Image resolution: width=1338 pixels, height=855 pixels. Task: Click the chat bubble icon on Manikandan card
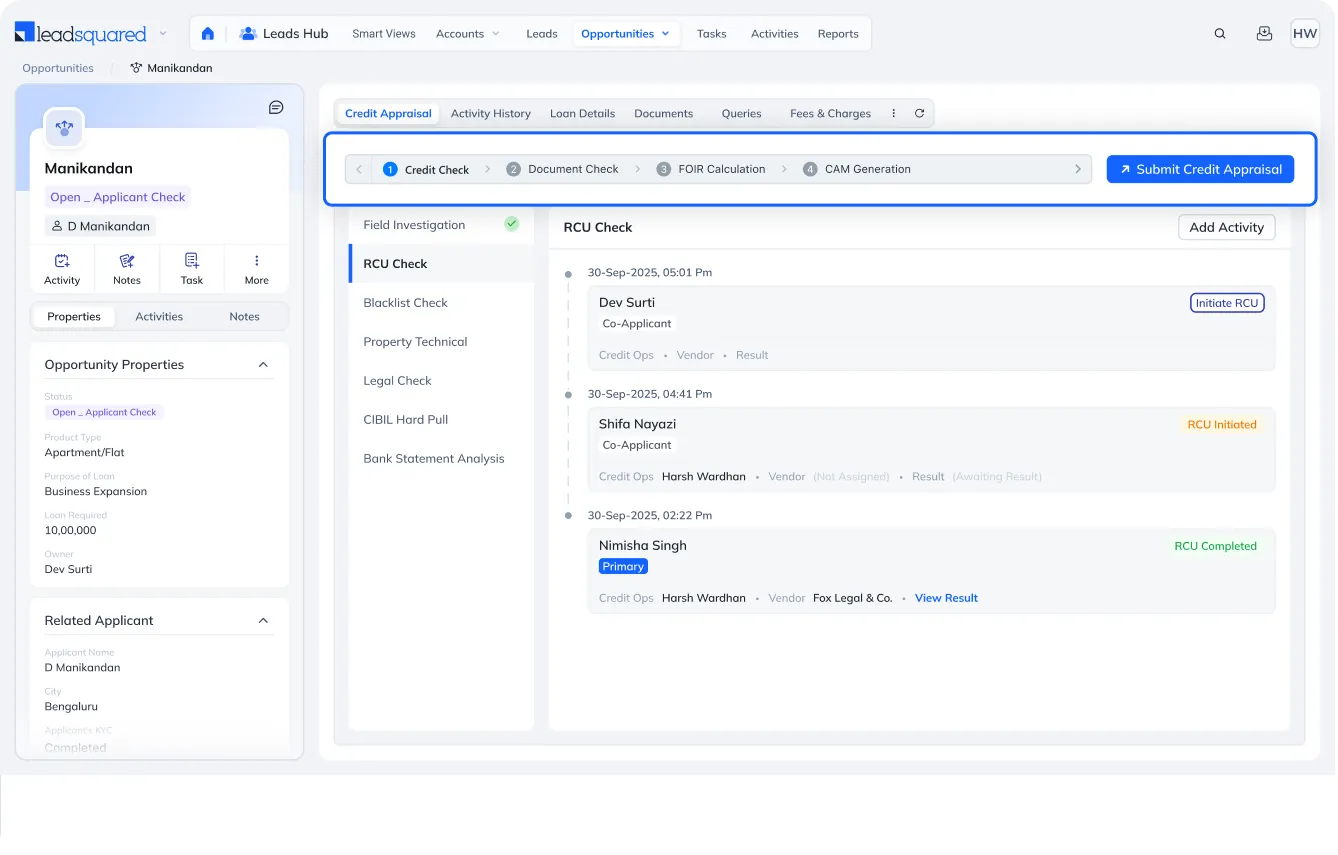(276, 108)
